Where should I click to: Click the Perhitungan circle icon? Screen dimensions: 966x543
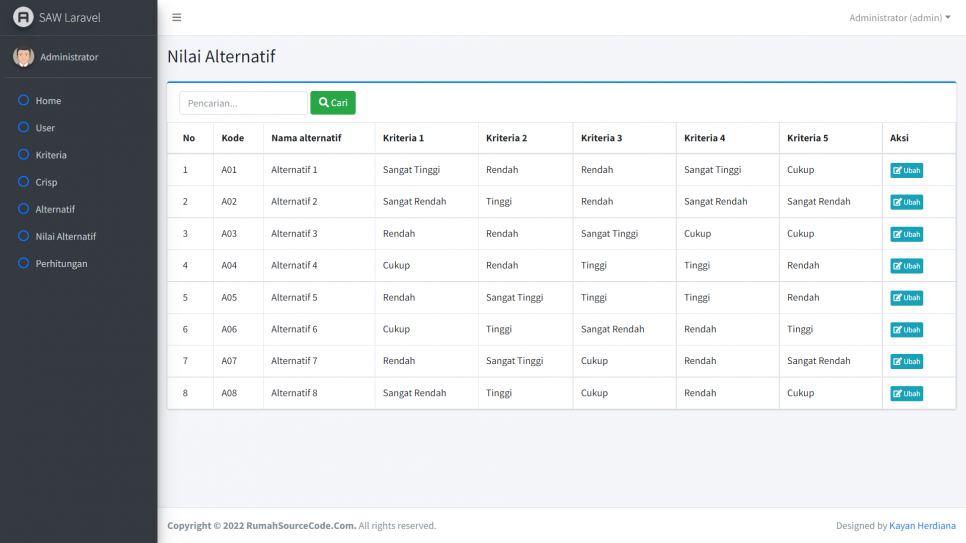coord(23,263)
